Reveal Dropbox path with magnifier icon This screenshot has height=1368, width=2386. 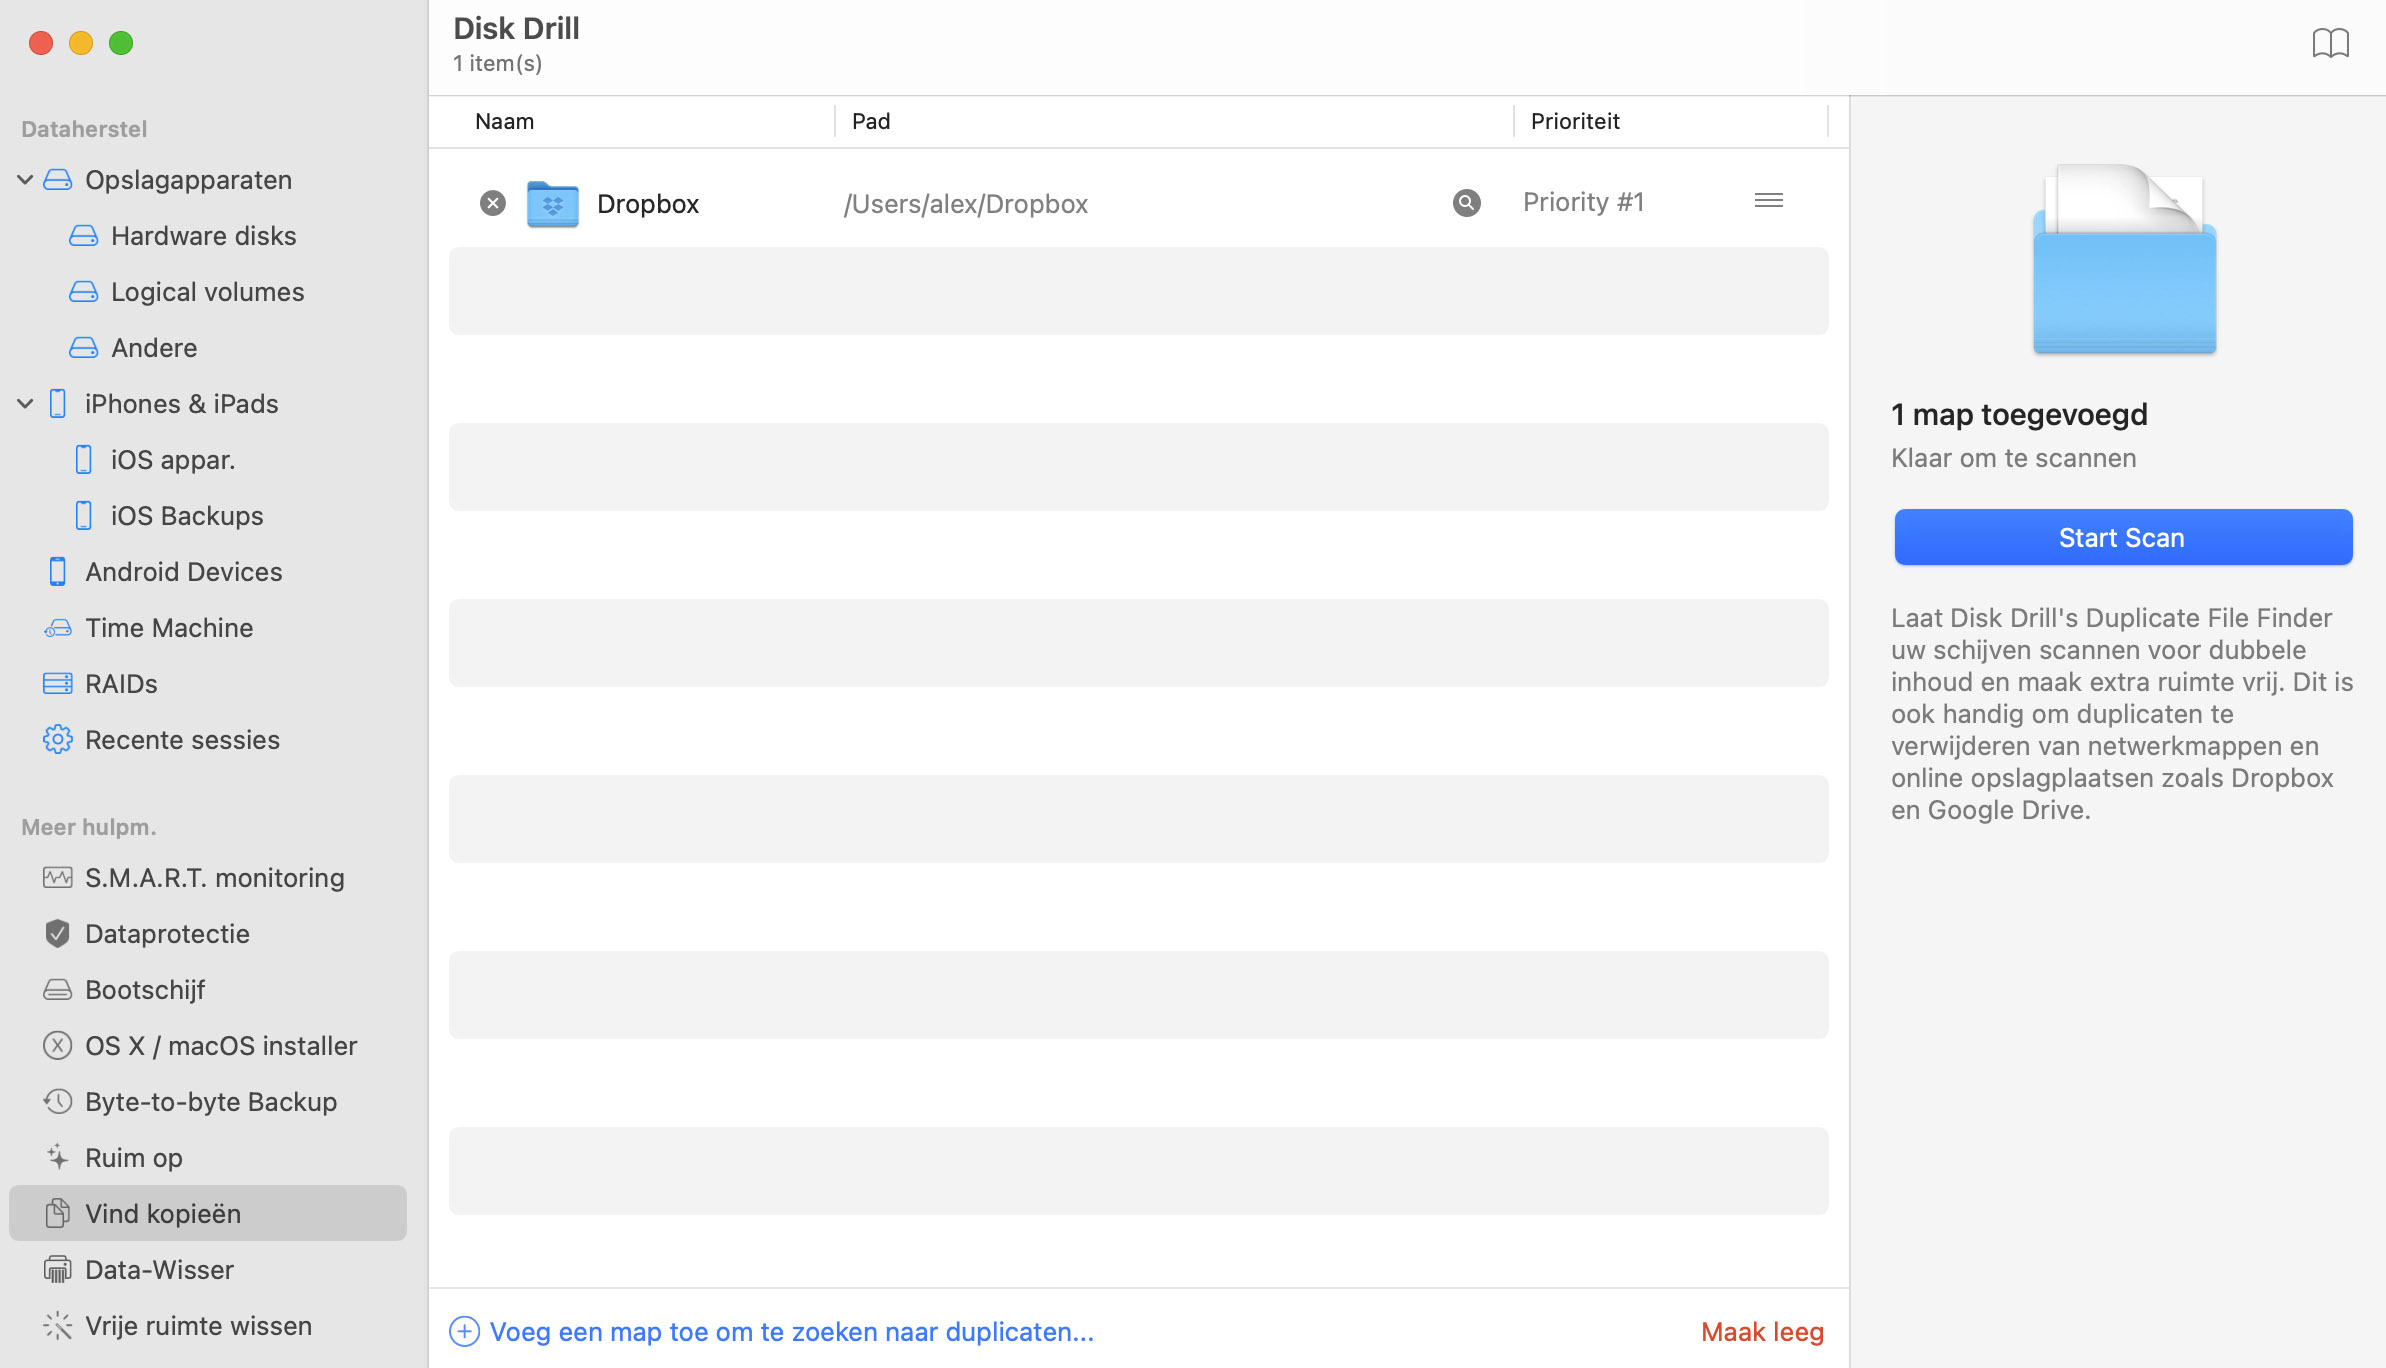coord(1466,203)
